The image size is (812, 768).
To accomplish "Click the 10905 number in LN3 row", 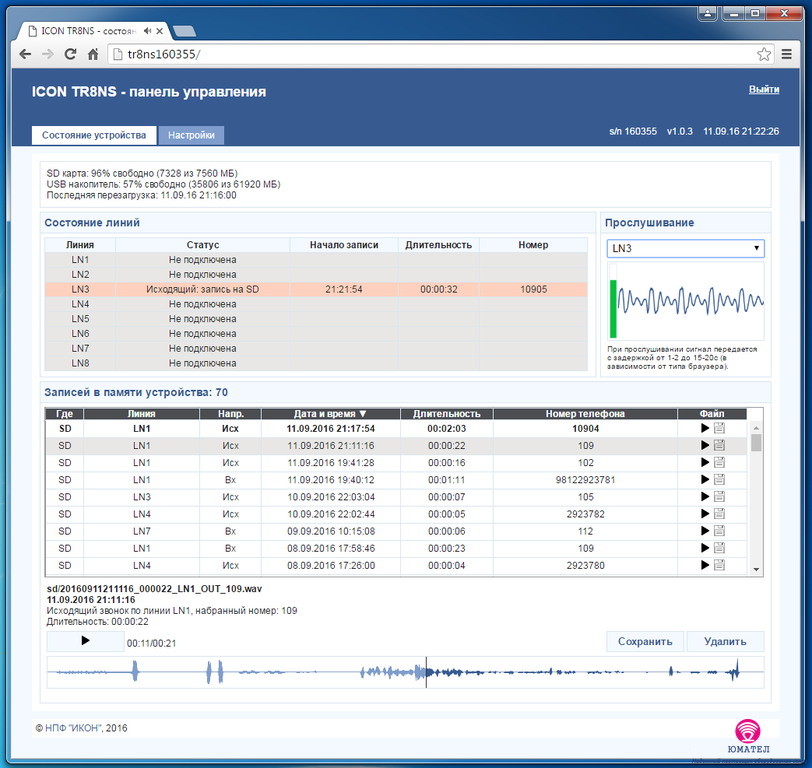I will click(x=533, y=289).
